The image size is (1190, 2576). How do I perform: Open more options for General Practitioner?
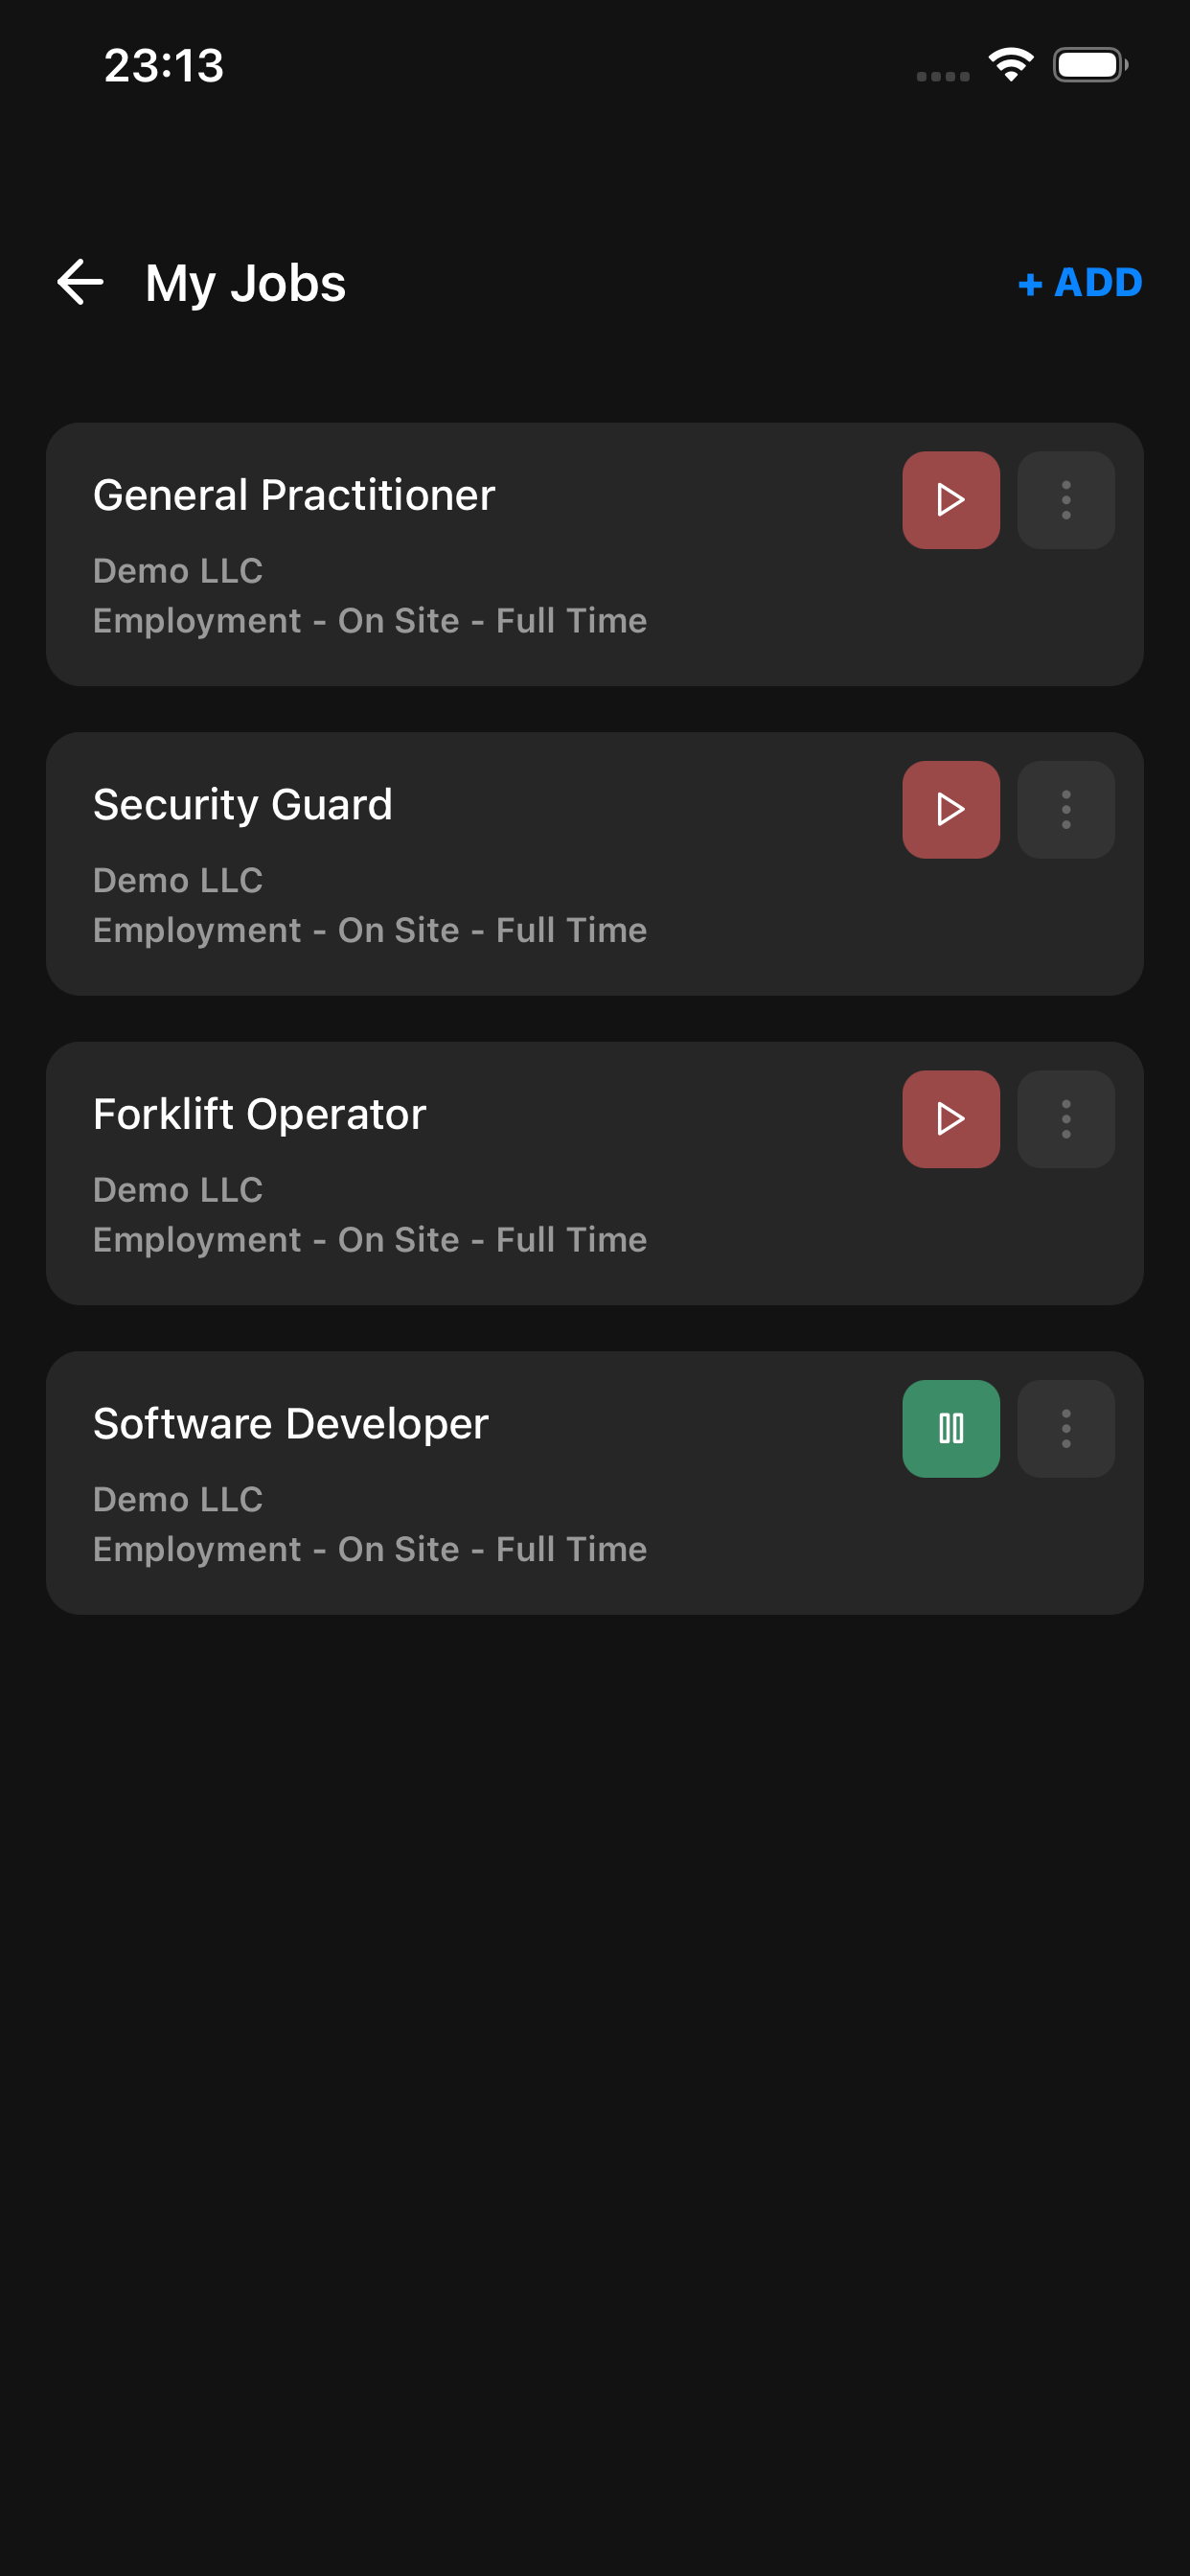[1065, 500]
